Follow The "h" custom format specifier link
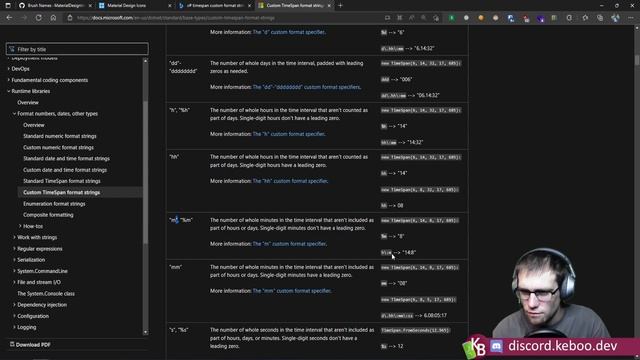This screenshot has width=640, height=360. click(x=289, y=134)
